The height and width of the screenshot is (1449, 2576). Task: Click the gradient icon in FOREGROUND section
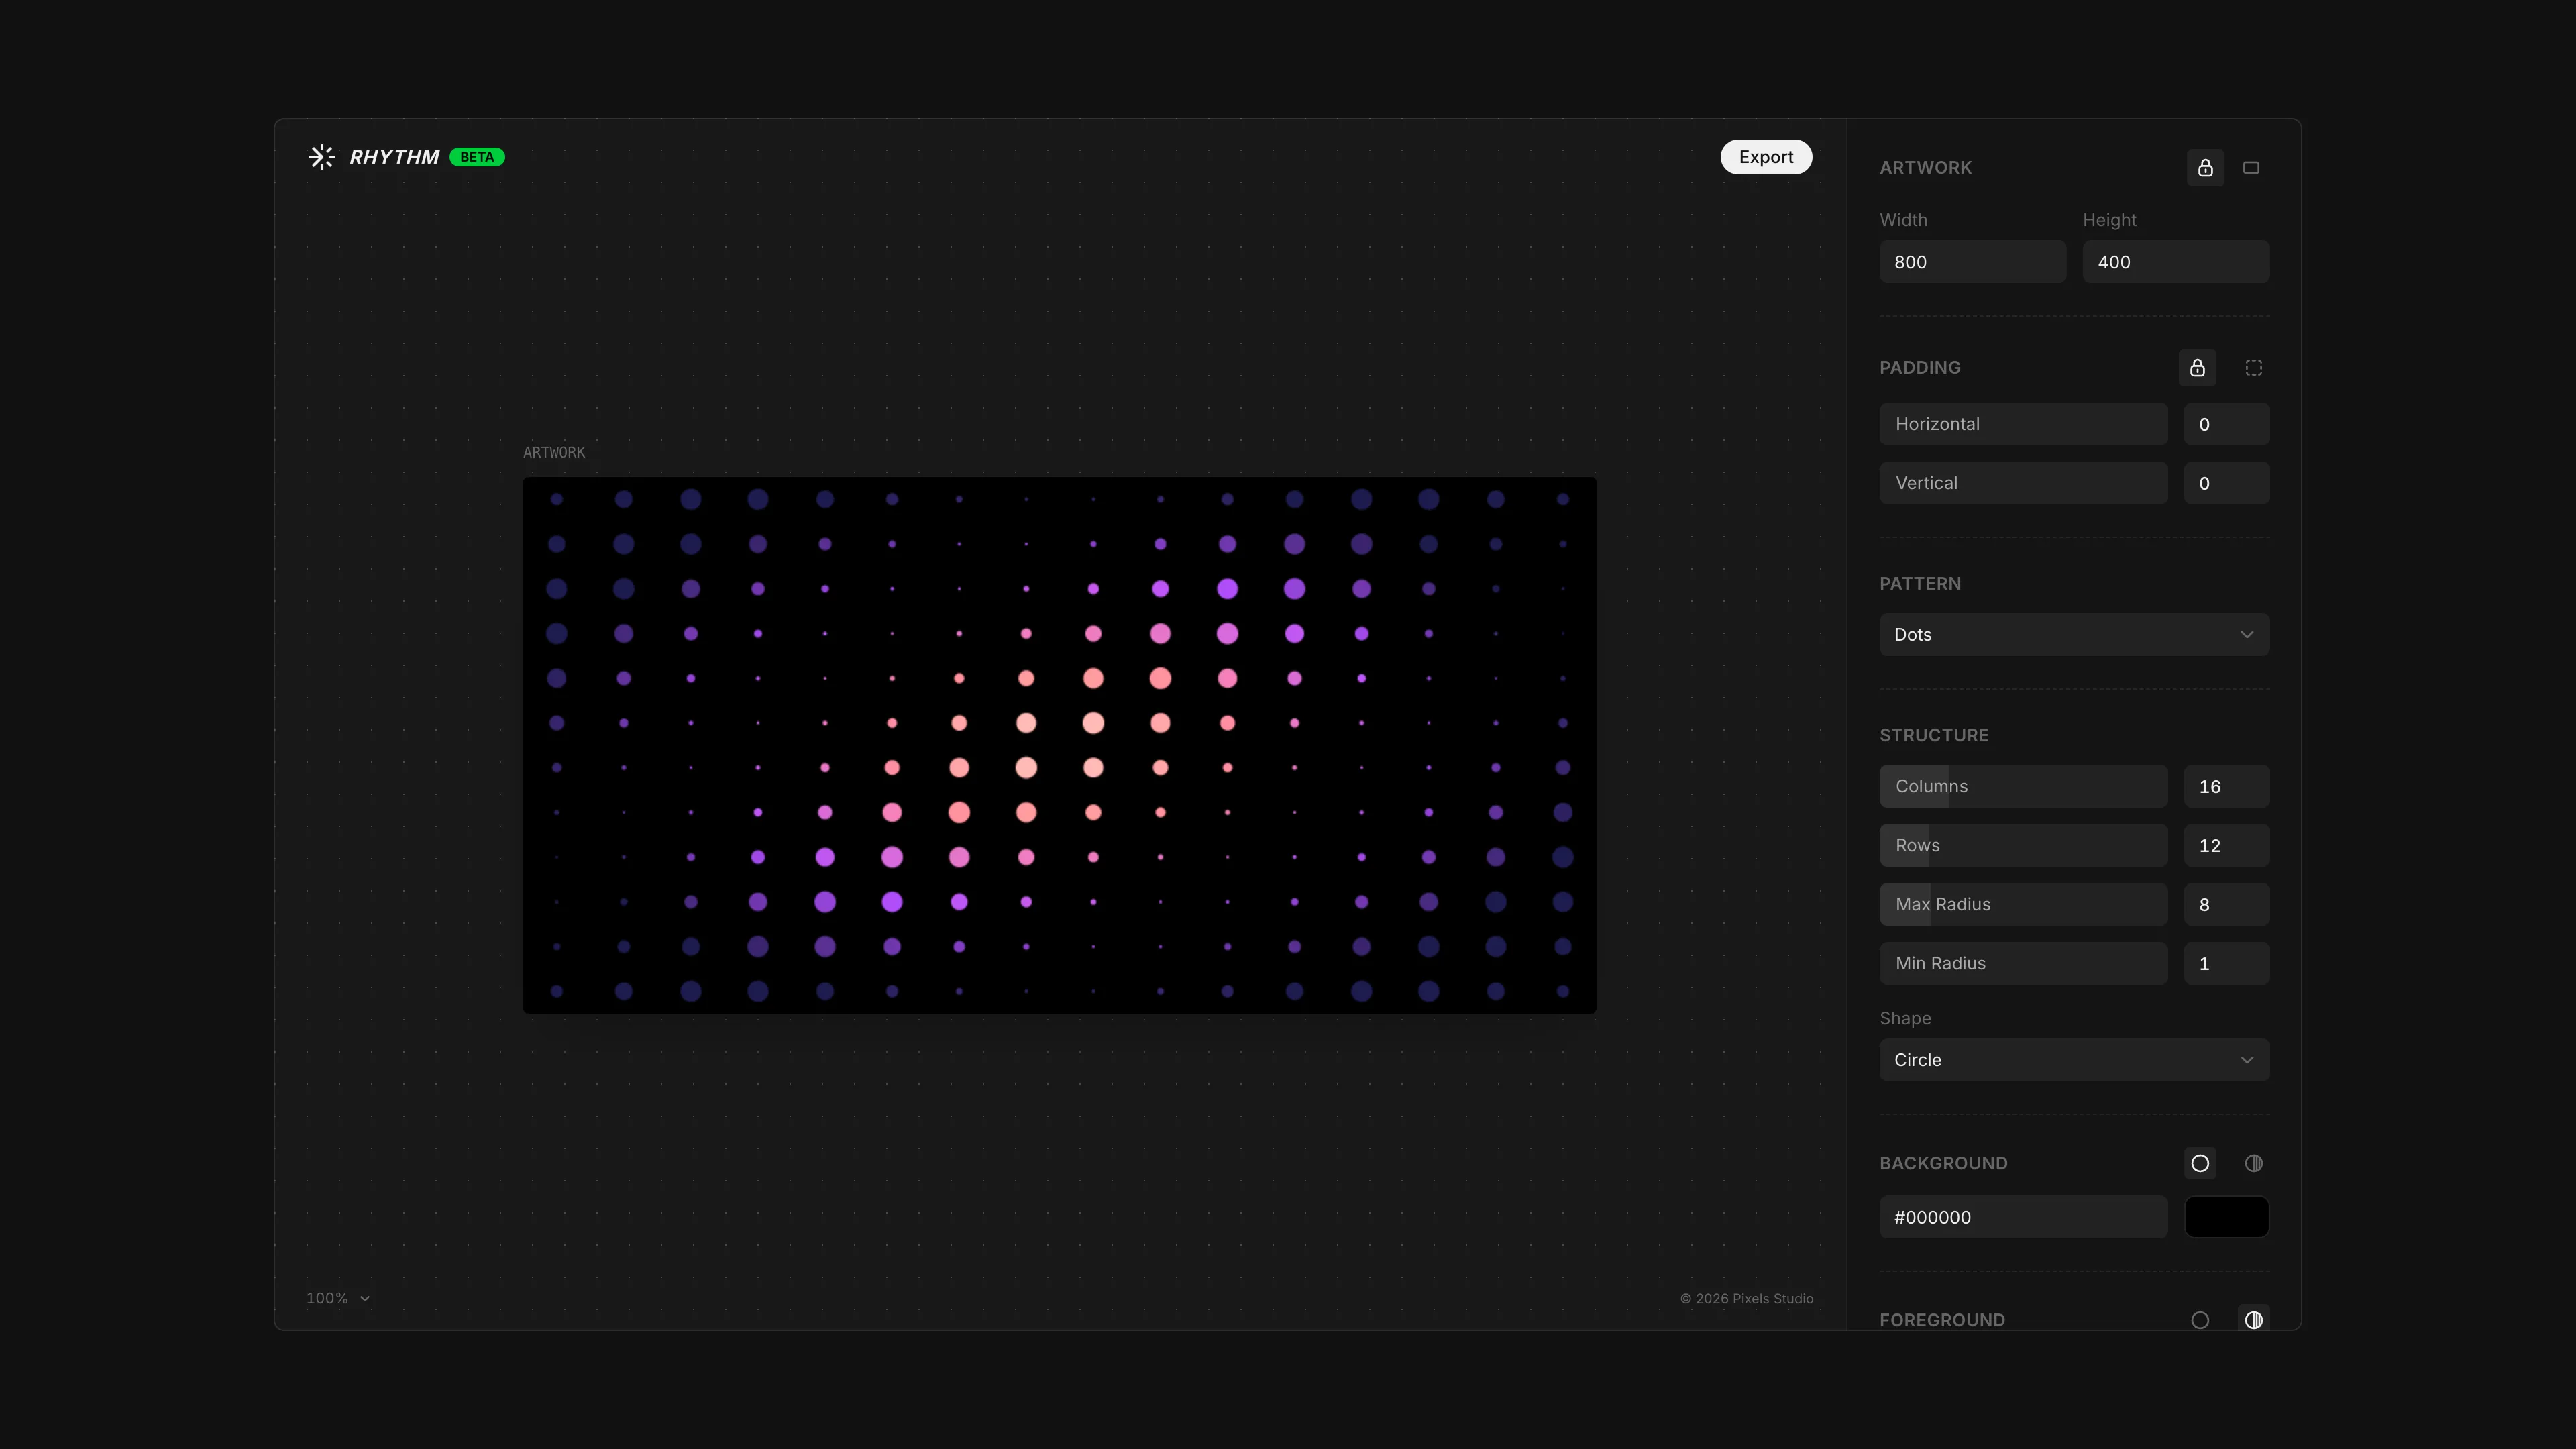point(2253,1320)
